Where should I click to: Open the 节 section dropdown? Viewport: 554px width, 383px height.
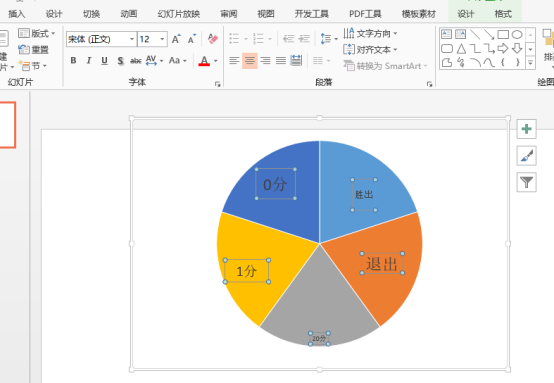pyautogui.click(x=33, y=66)
